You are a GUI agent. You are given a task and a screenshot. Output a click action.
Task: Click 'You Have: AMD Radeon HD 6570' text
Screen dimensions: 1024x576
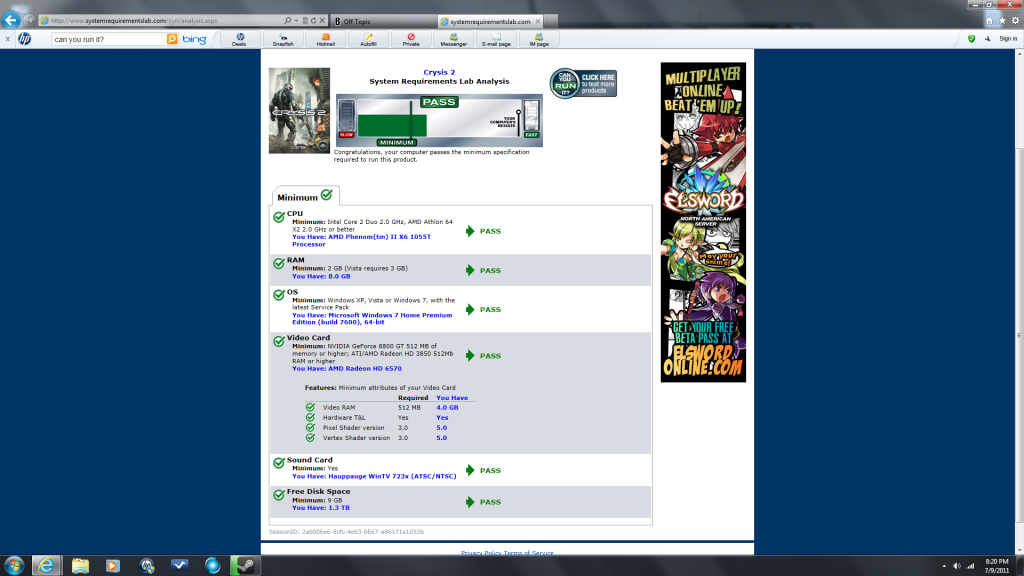(347, 368)
